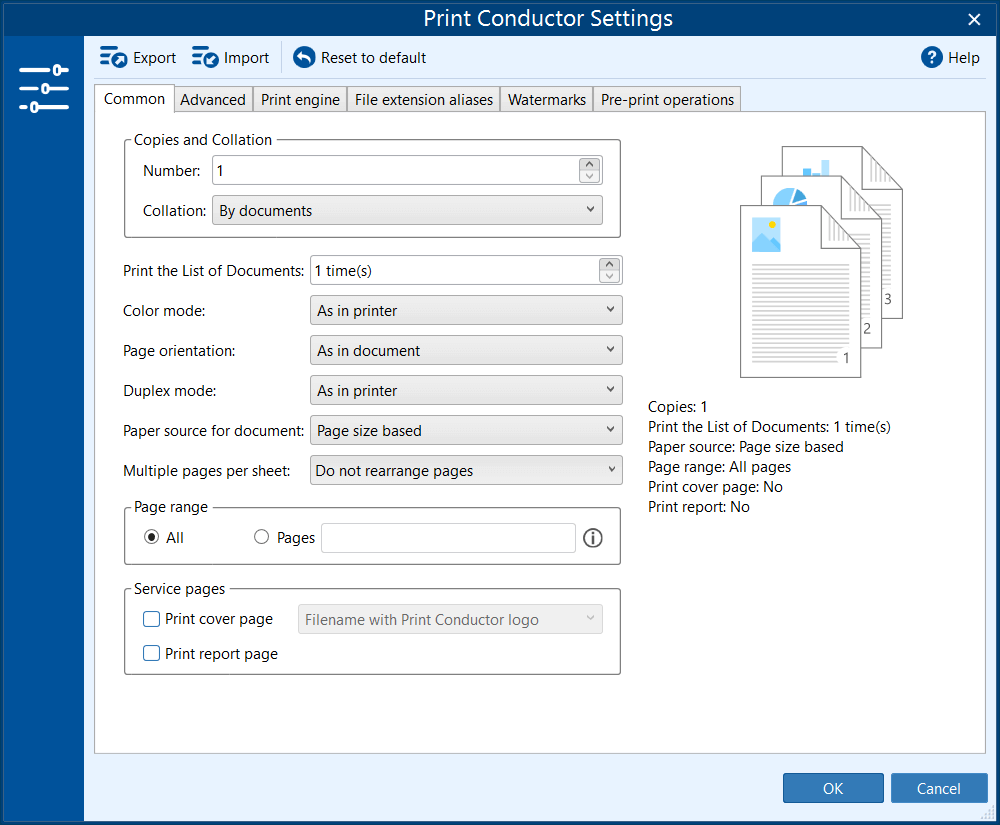Open the Collation dropdown
The image size is (1000, 825).
coord(407,211)
